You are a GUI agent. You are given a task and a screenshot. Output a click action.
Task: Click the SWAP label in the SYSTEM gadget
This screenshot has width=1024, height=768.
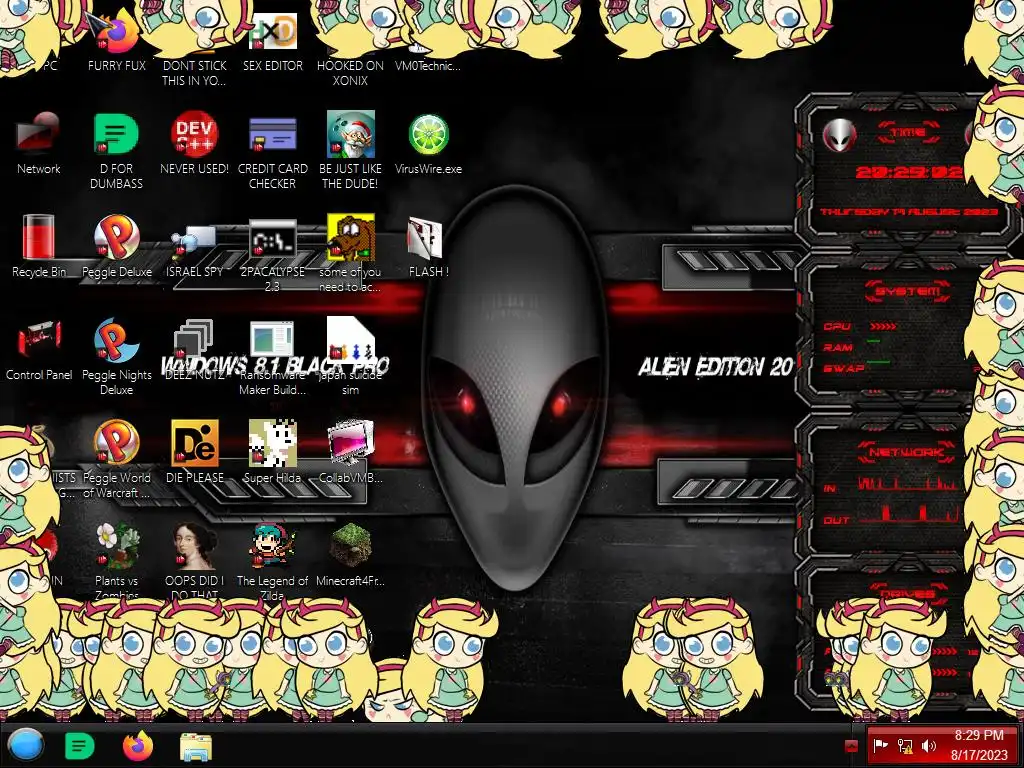click(x=843, y=368)
